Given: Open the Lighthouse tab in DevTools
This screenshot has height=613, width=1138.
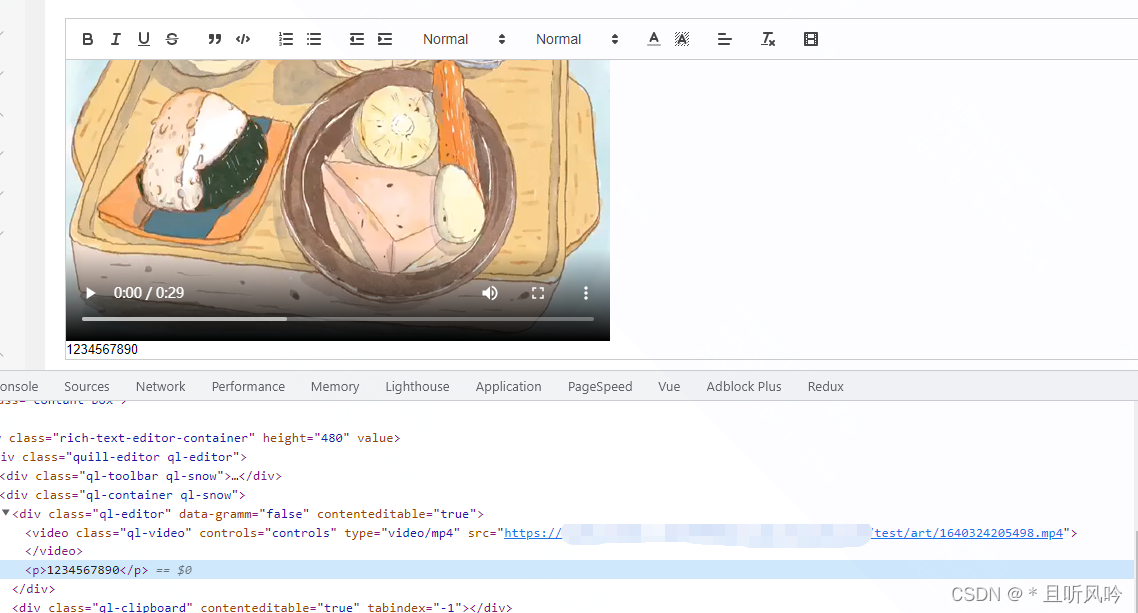Looking at the screenshot, I should [417, 386].
